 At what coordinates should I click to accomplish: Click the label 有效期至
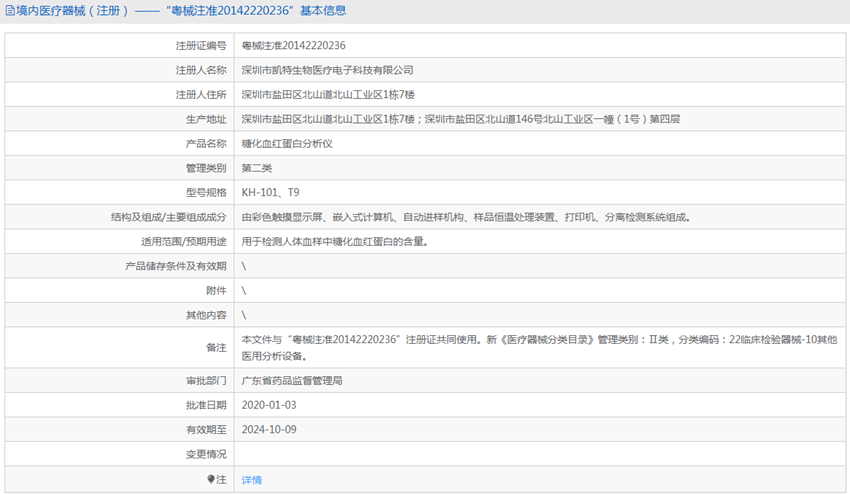point(206,429)
